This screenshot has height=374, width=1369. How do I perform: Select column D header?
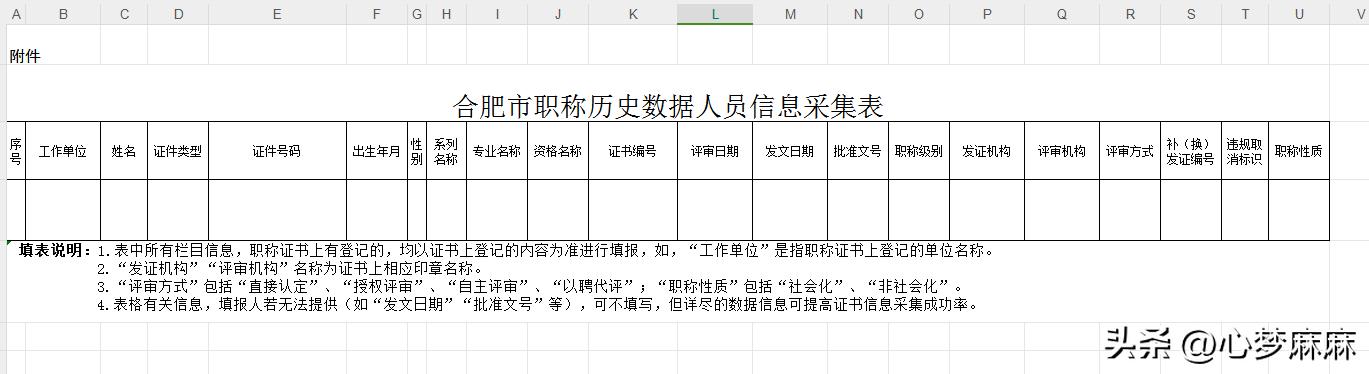pos(178,13)
